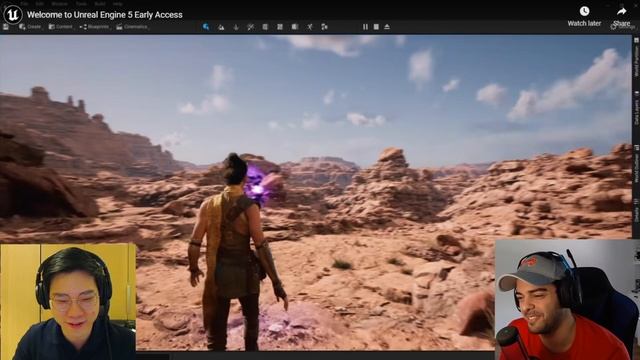Switch to Mesh Paint mode icon

(x=251, y=27)
